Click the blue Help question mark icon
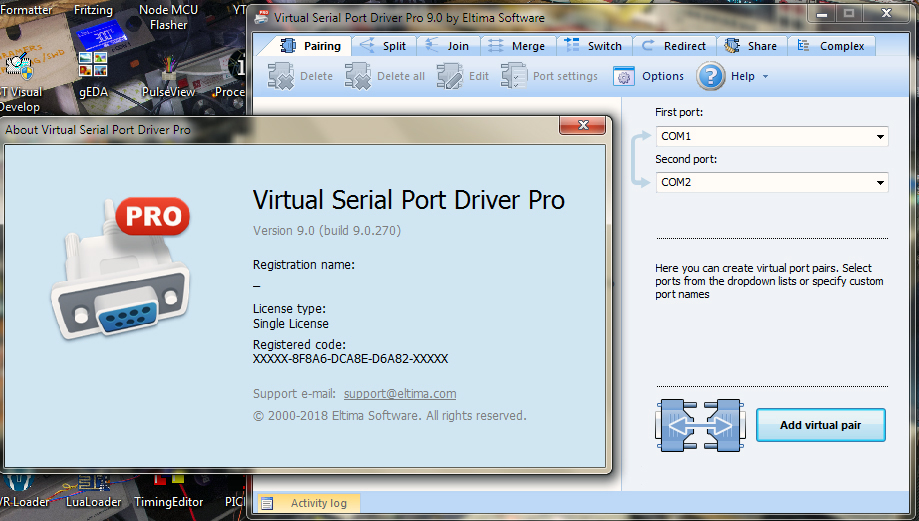 coord(710,76)
